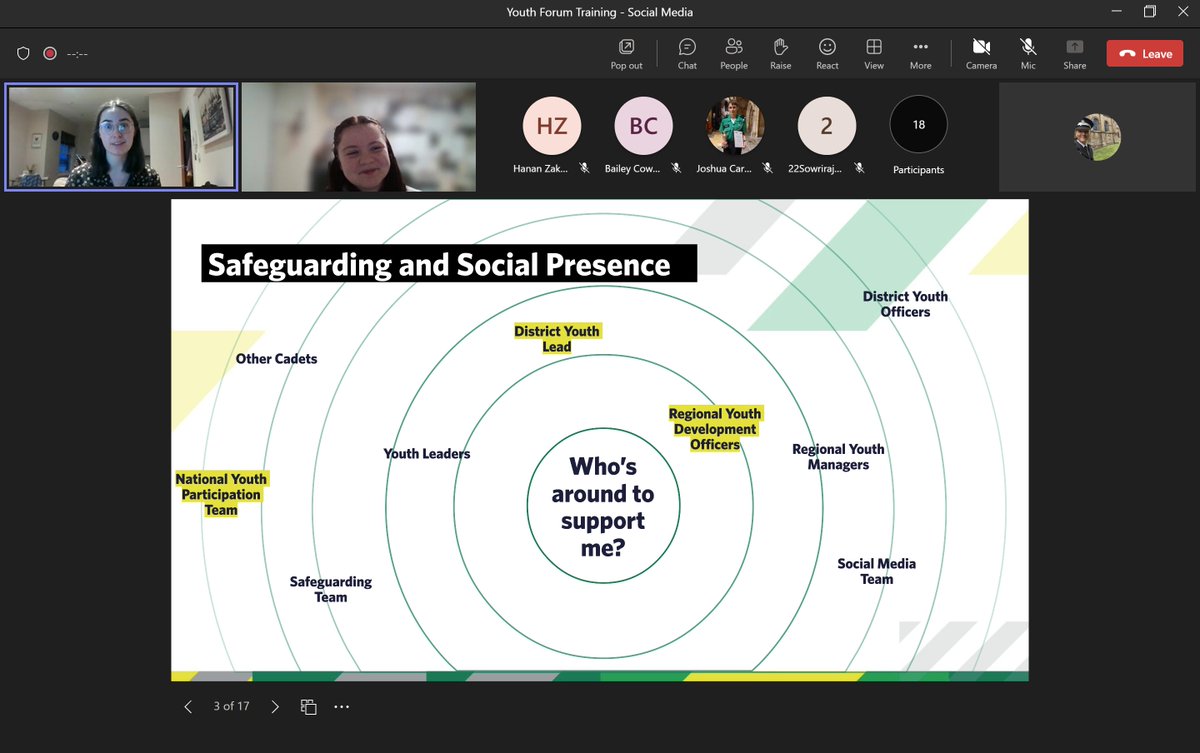
Task: Click the 'Youth Leaders' text
Action: pos(427,454)
